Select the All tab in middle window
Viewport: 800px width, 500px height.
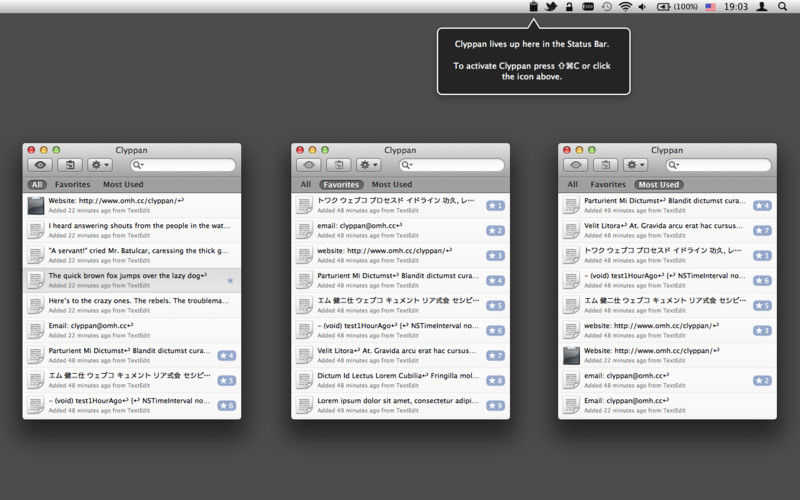pos(306,184)
